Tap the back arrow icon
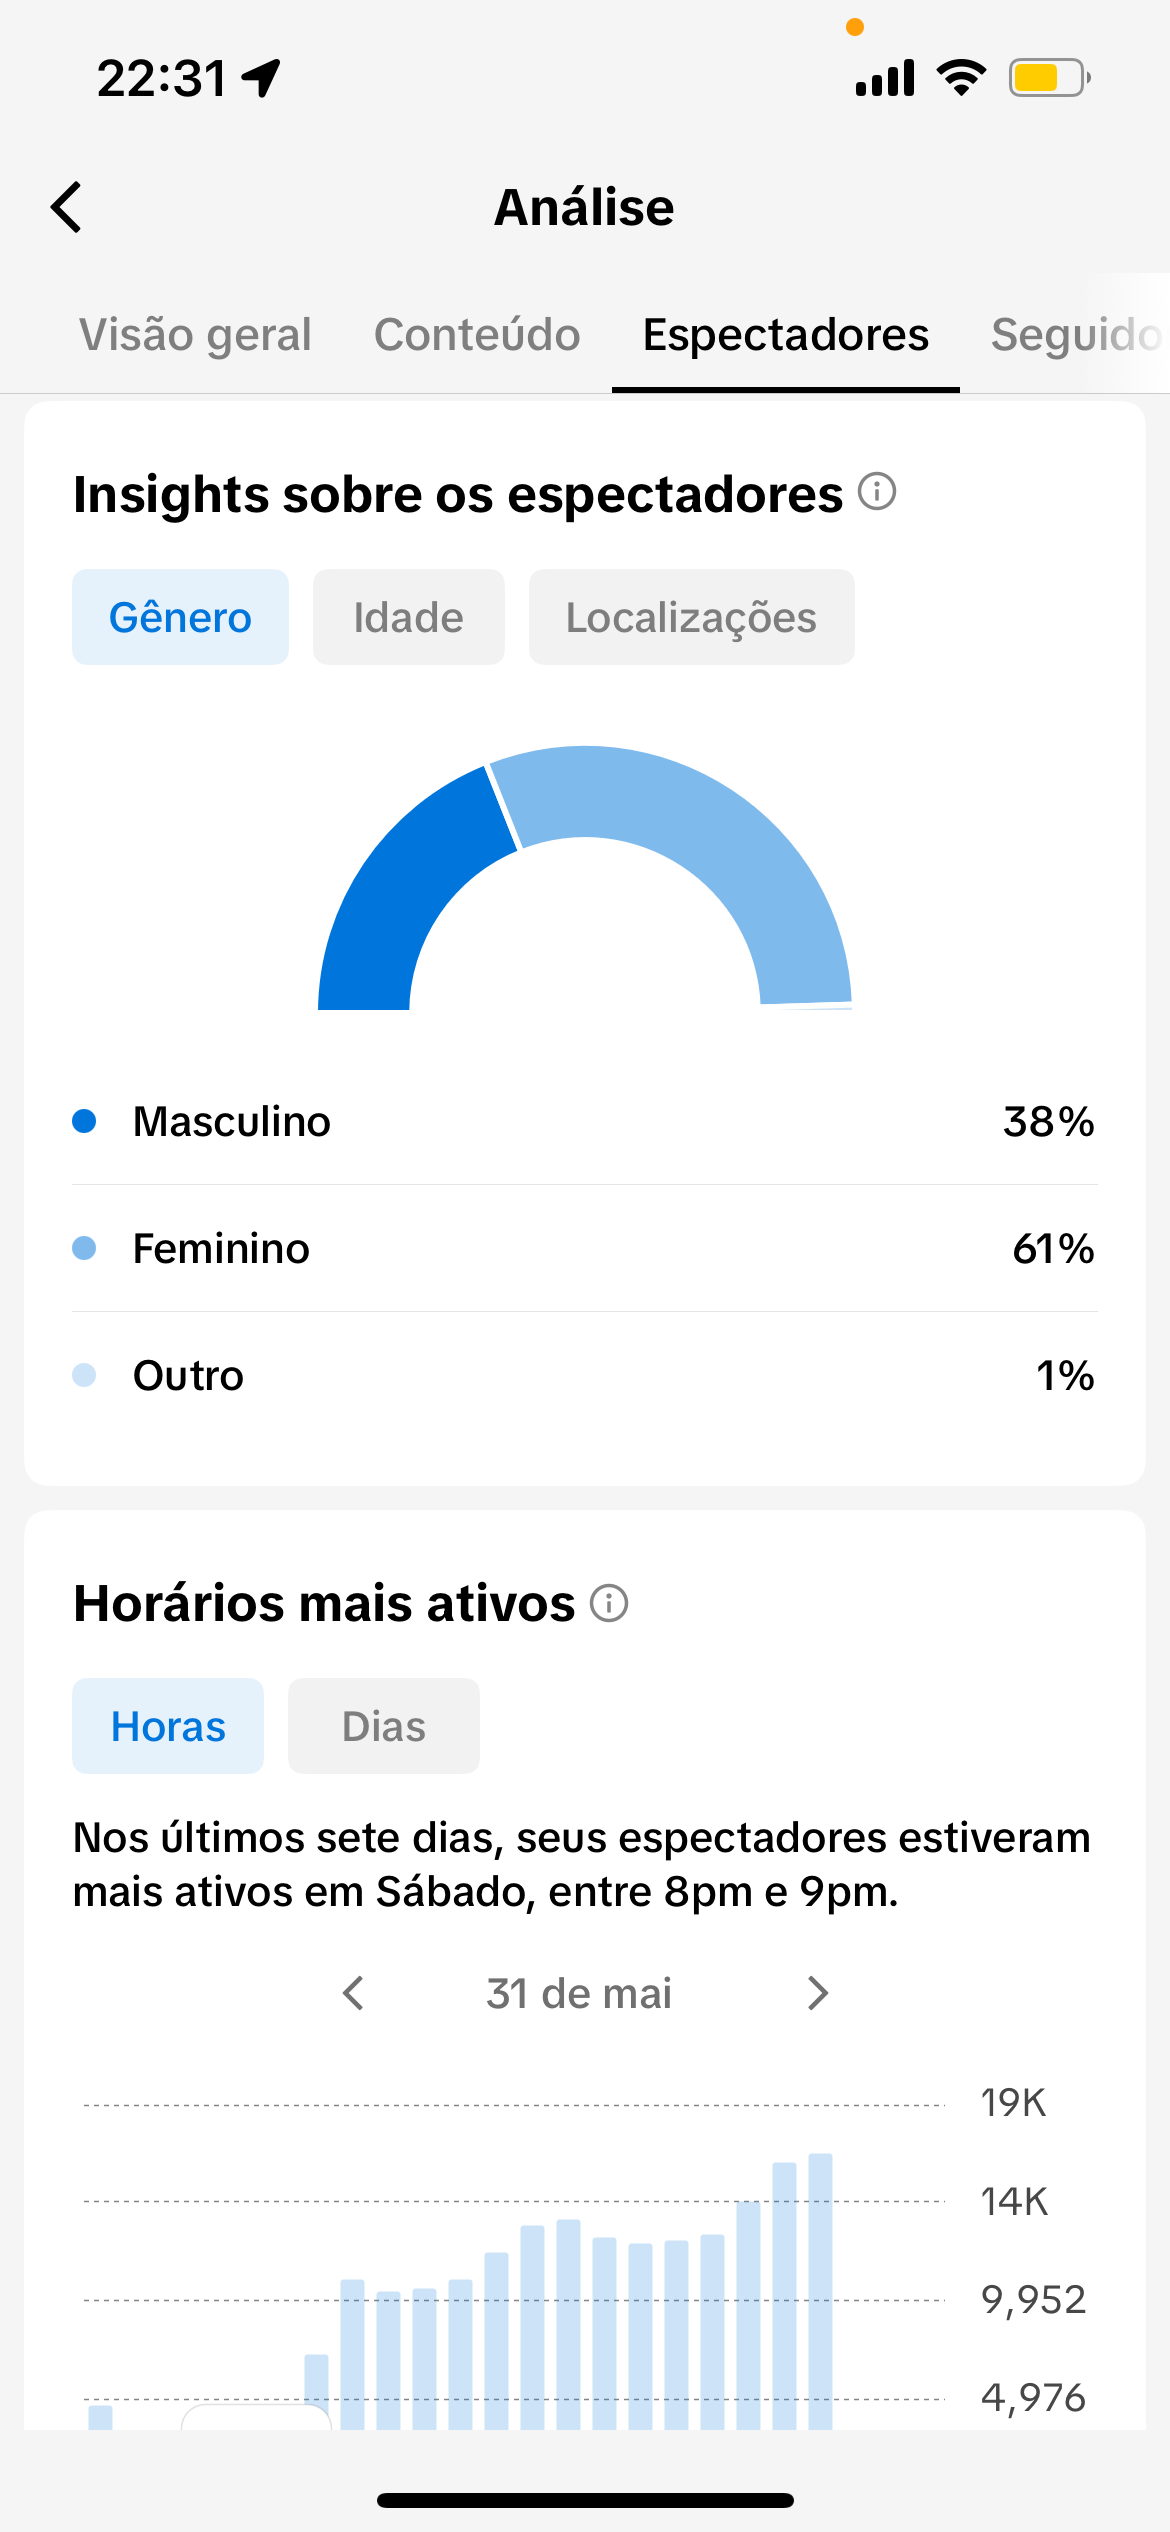This screenshot has height=2532, width=1170. coord(66,207)
